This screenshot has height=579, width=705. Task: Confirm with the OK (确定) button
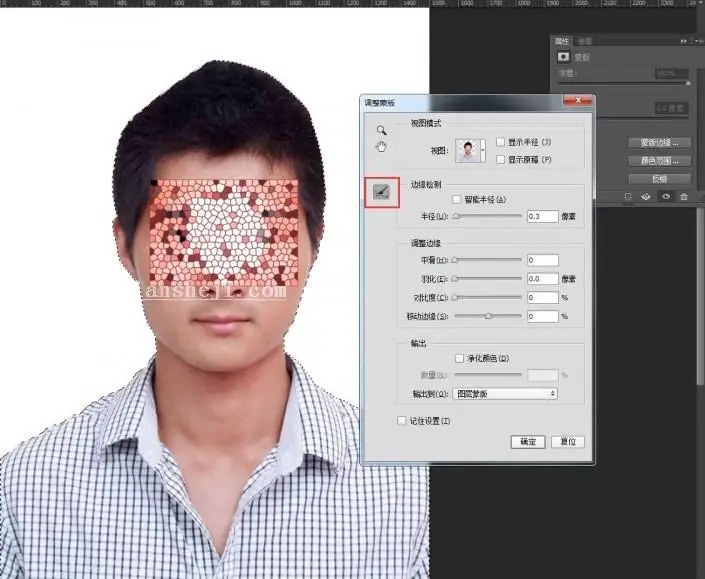528,442
